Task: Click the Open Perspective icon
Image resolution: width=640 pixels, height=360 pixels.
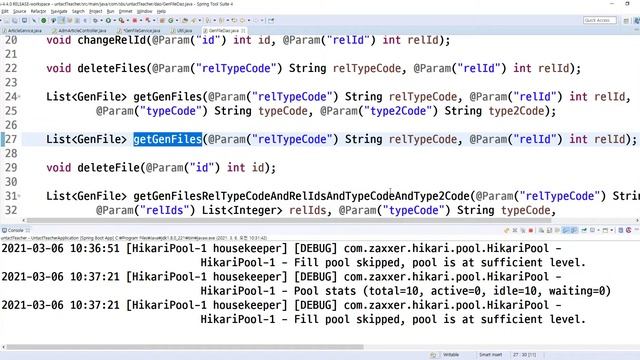Action: 626,20
